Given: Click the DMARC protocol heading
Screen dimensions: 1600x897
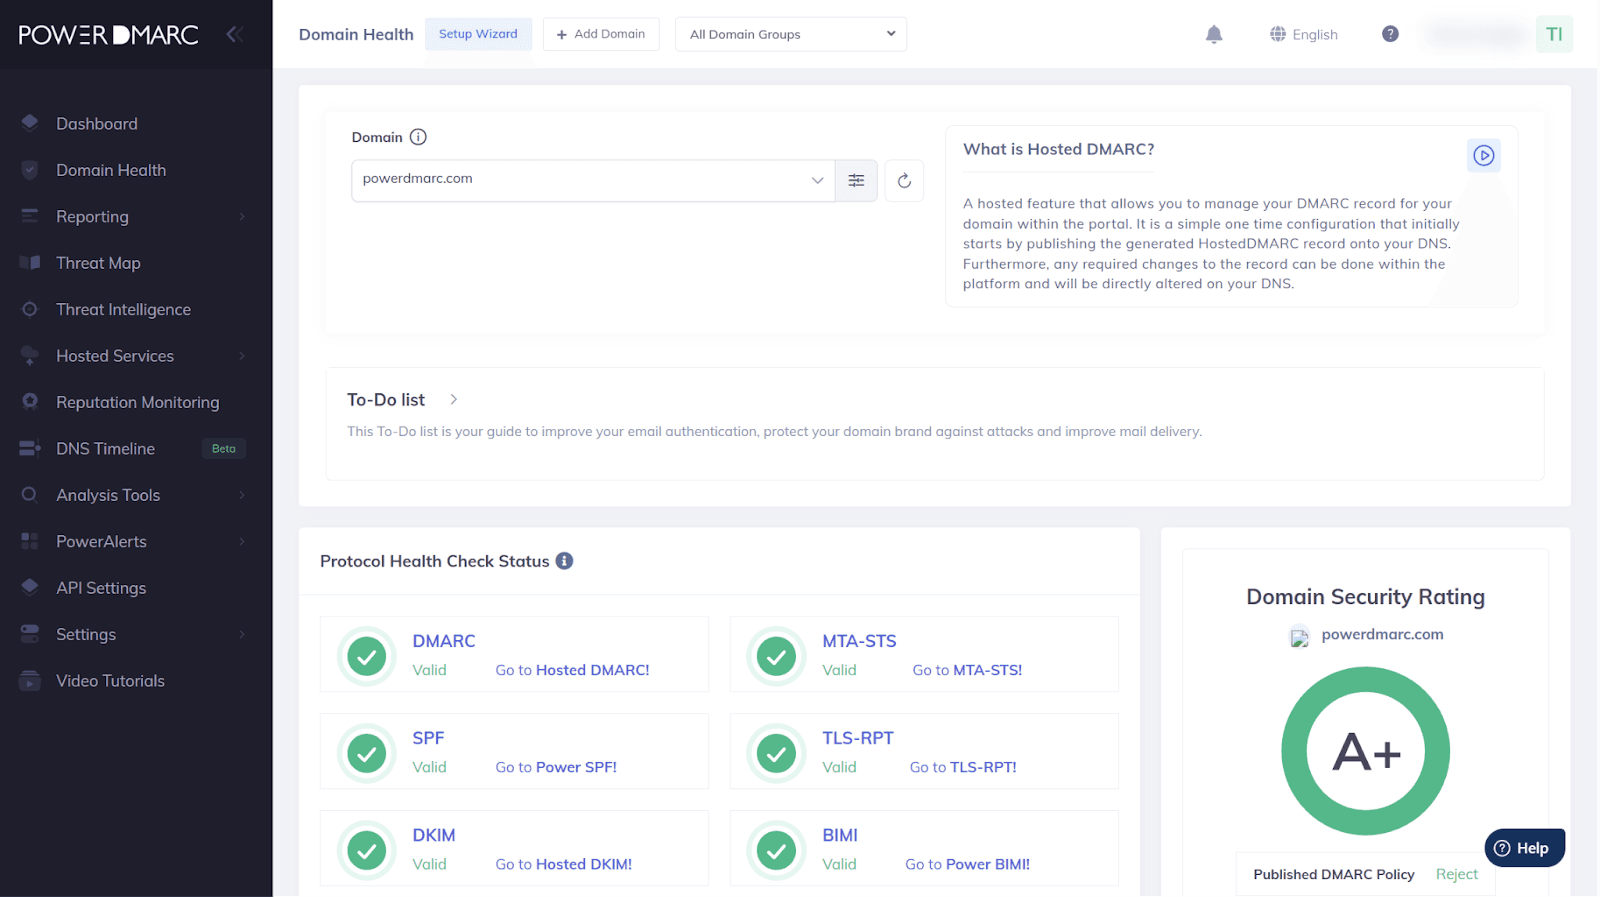Looking at the screenshot, I should pos(444,641).
